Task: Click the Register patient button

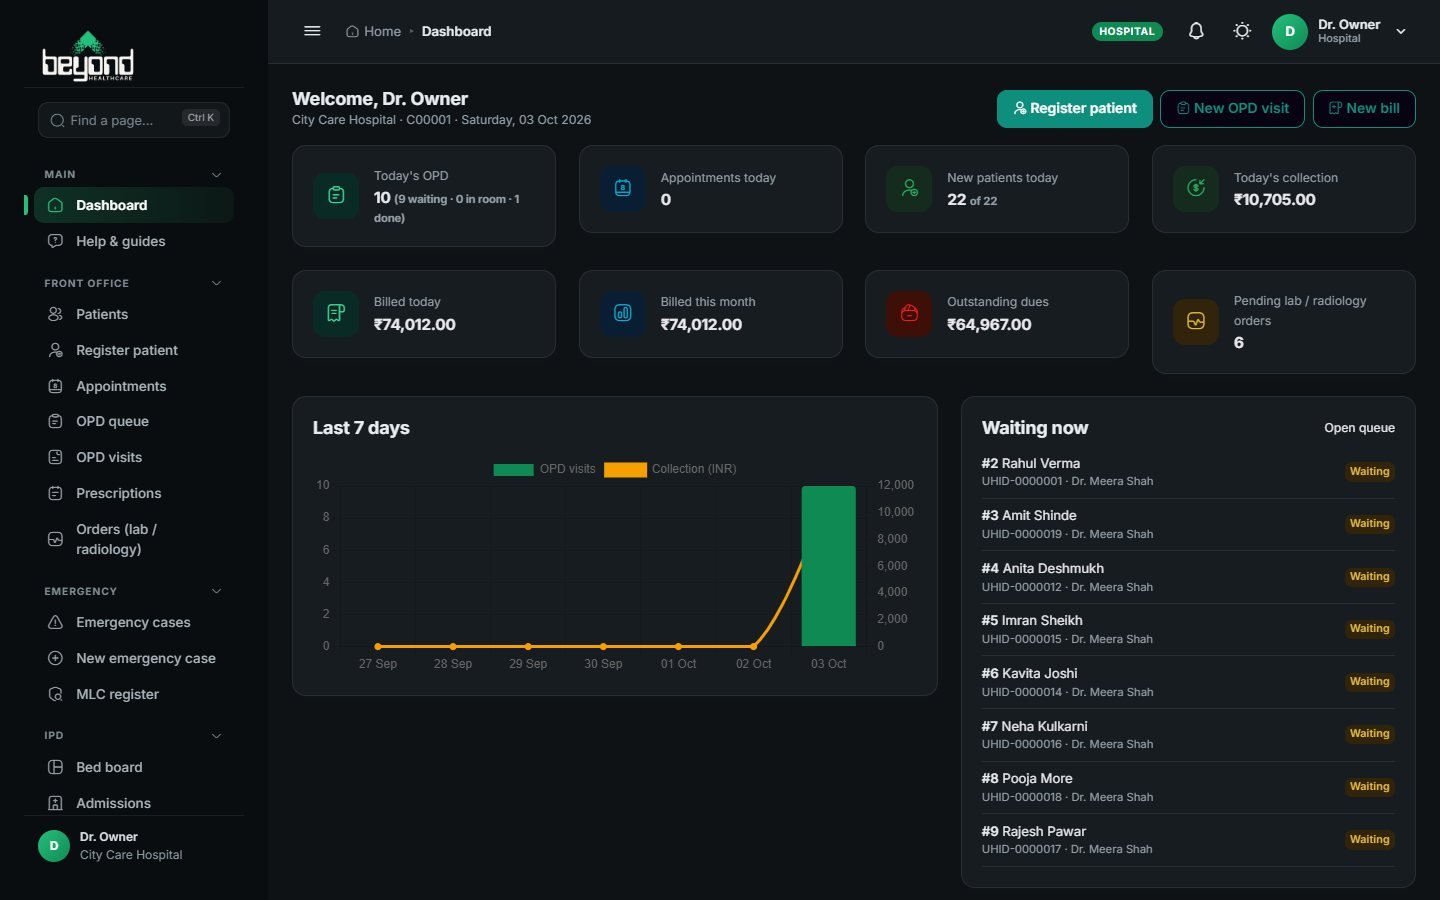Action: pos(1075,108)
